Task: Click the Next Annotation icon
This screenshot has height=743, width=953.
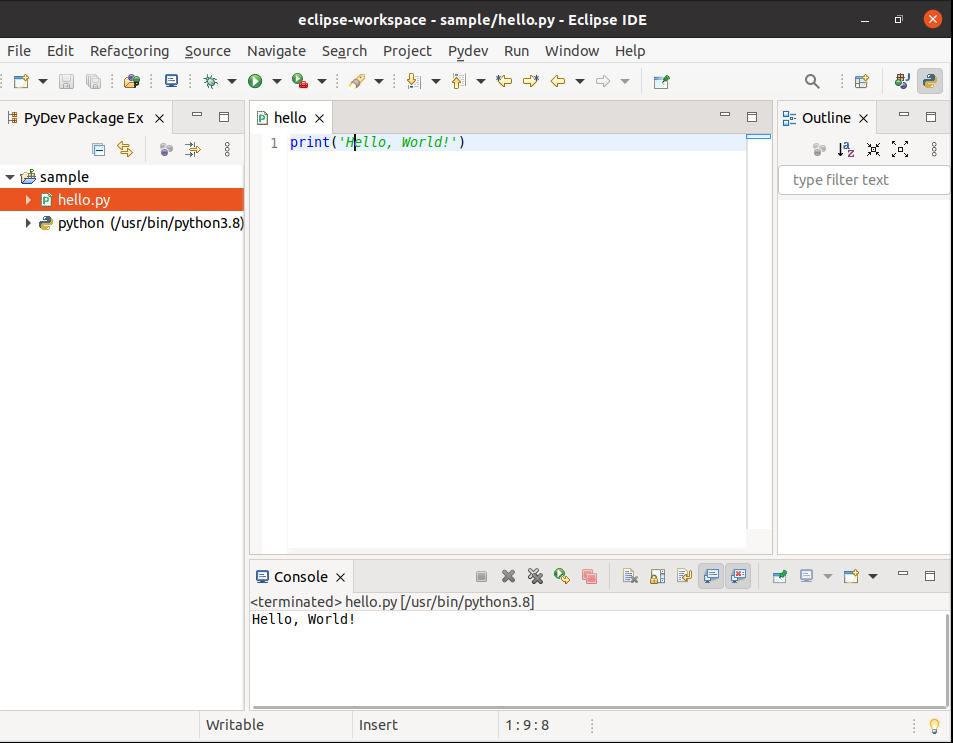Action: click(413, 81)
